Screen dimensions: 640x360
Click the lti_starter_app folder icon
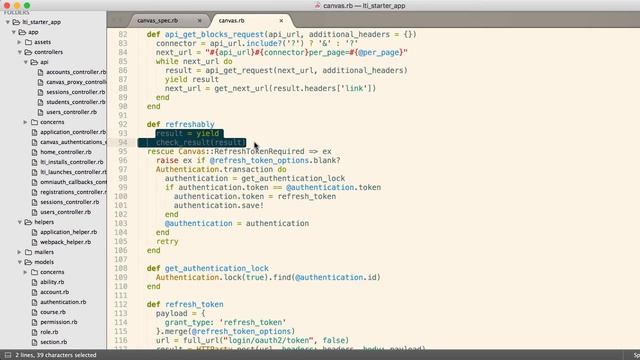click(16, 22)
